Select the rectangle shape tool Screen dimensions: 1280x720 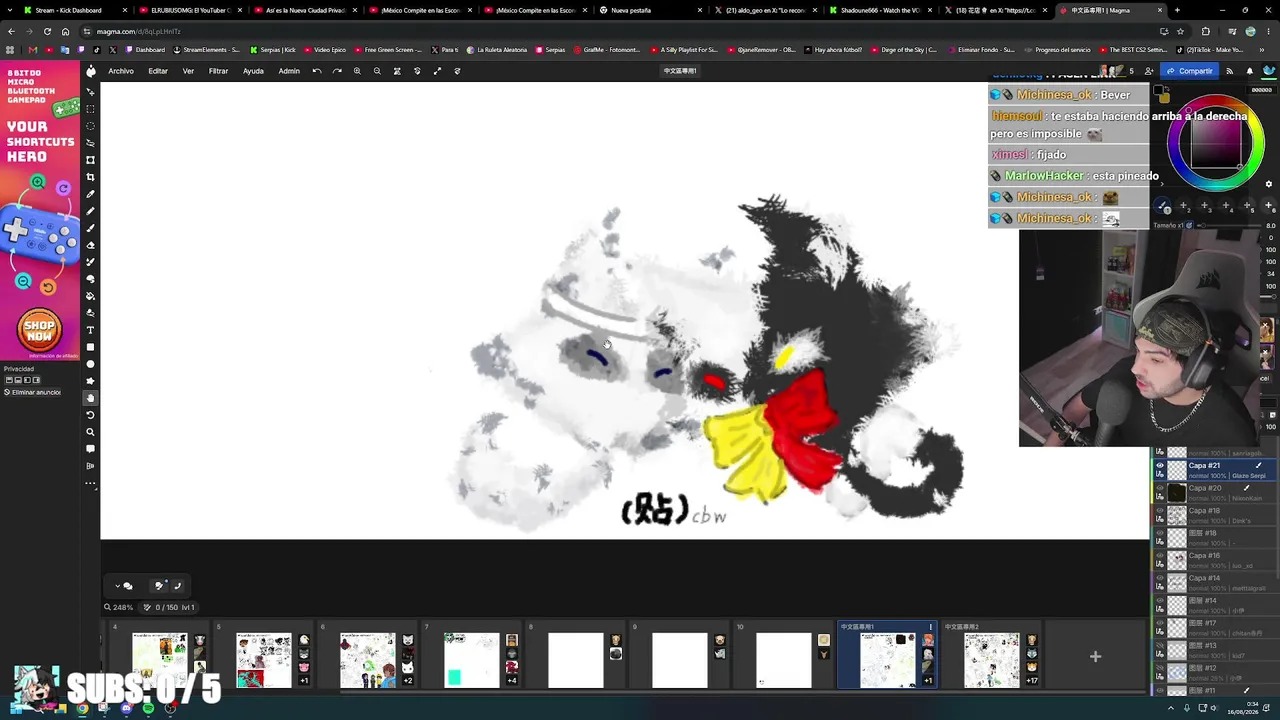[x=90, y=347]
